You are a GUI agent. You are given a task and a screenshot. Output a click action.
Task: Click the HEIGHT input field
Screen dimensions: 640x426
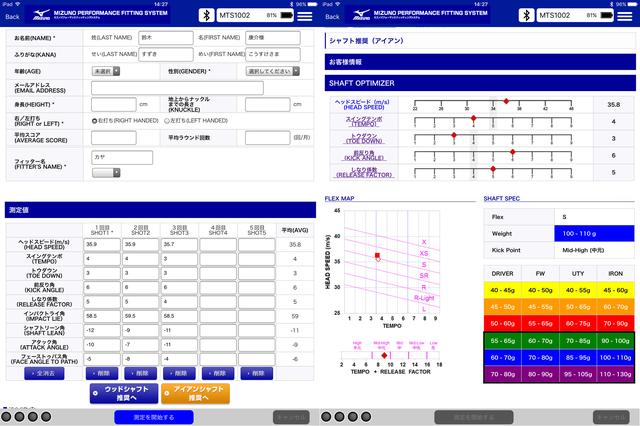113,104
